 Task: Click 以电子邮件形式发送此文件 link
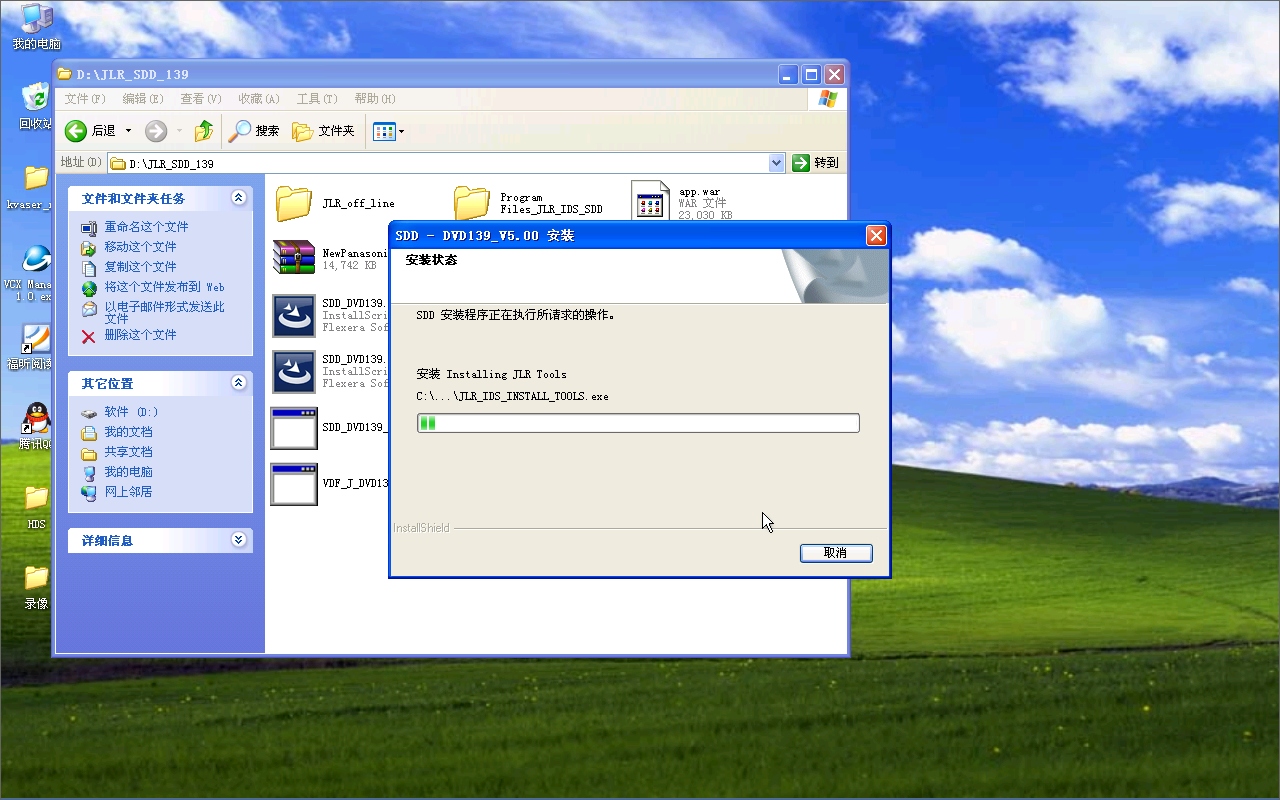tap(164, 312)
